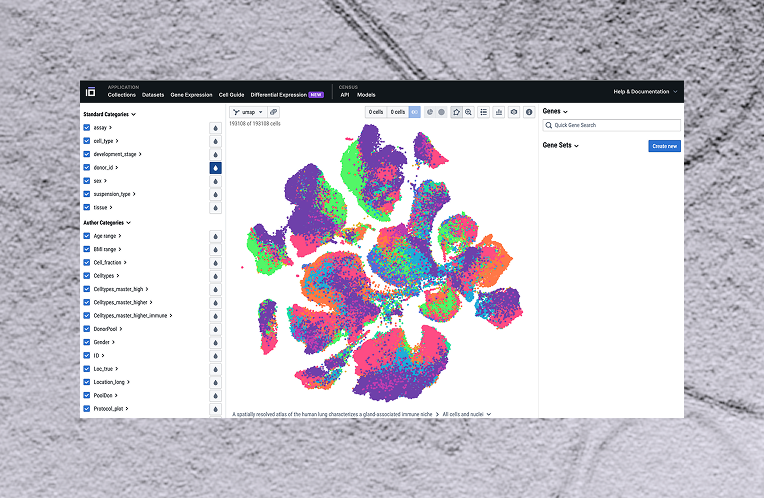The height and width of the screenshot is (498, 764).
Task: Uncheck the assay category checkbox
Action: pos(87,128)
